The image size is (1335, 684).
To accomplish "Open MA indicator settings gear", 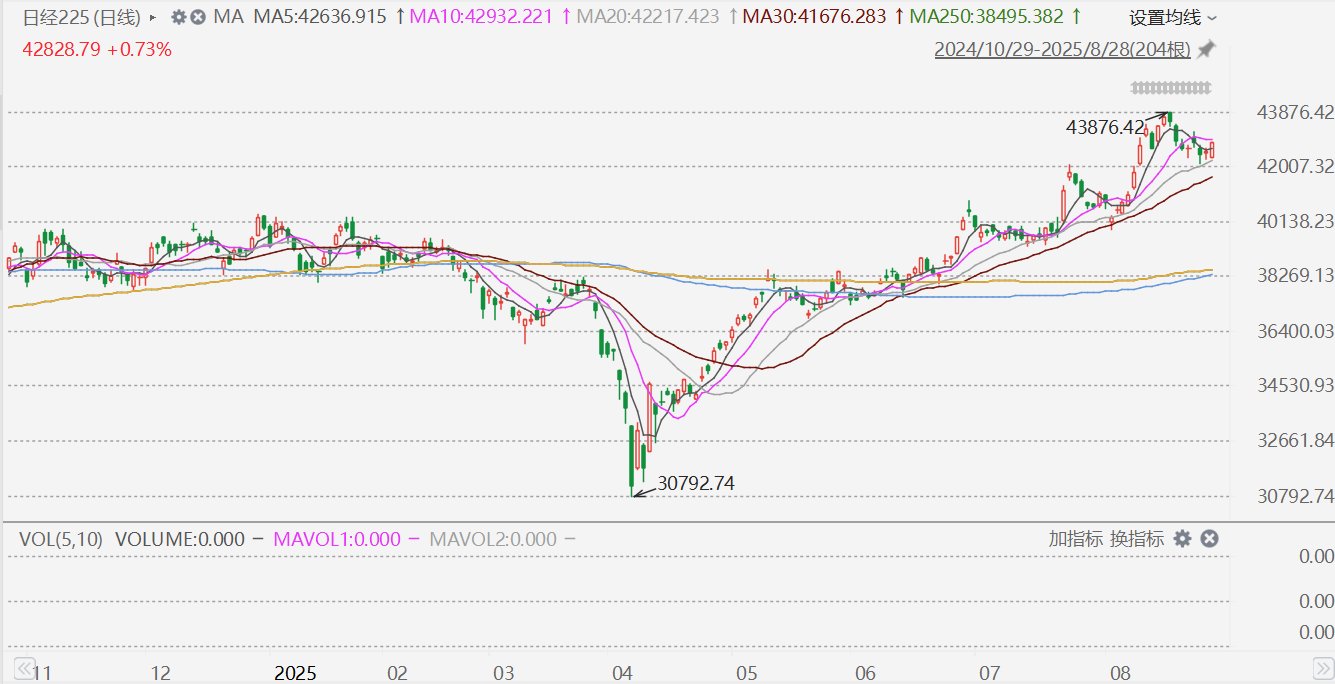I will 178,17.
